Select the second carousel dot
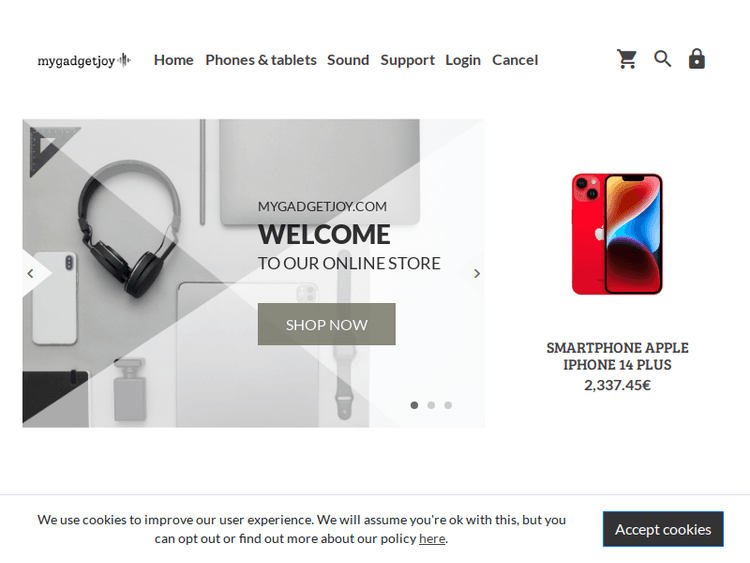 pos(431,405)
